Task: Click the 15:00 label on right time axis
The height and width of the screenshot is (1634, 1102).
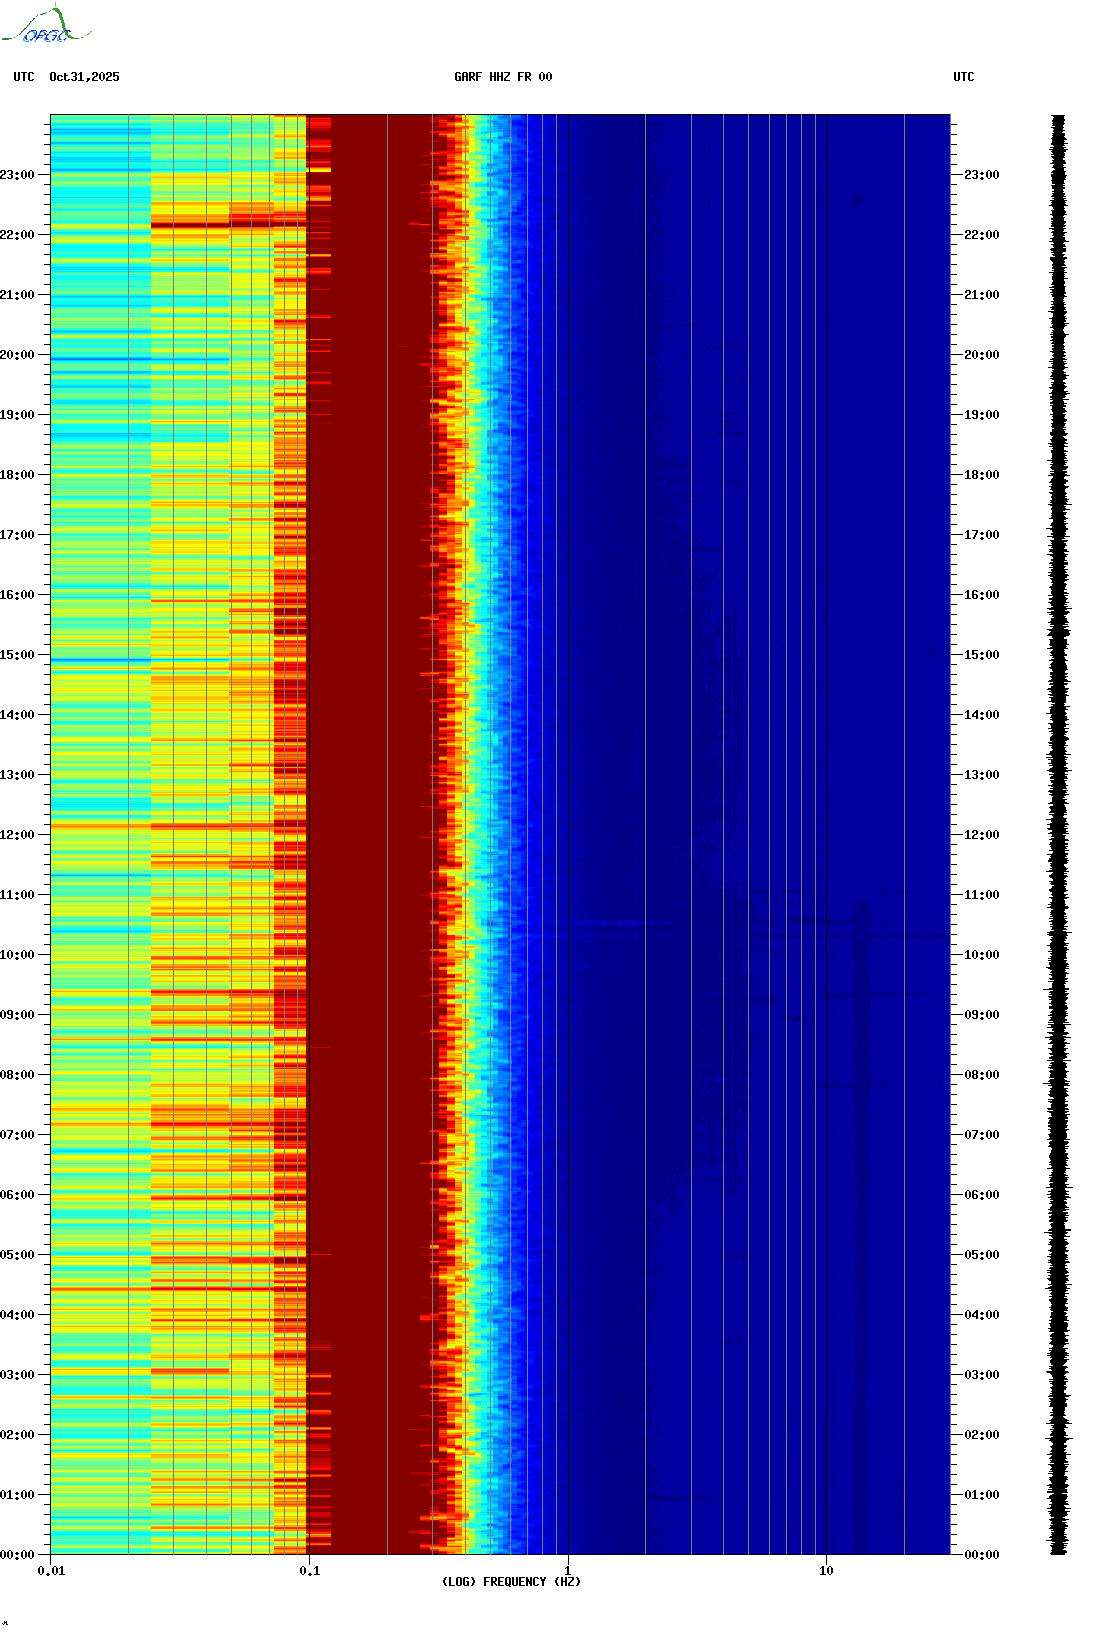Action: (981, 655)
